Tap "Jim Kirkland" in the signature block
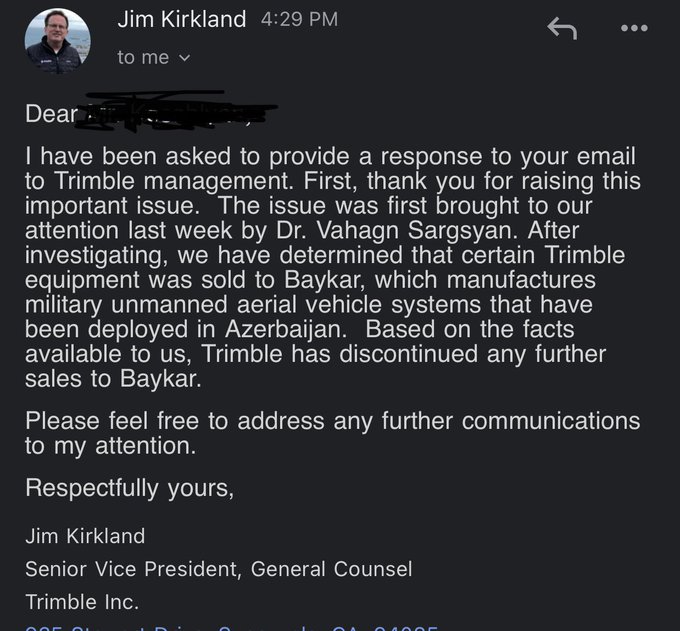This screenshot has width=680, height=631. pos(85,537)
